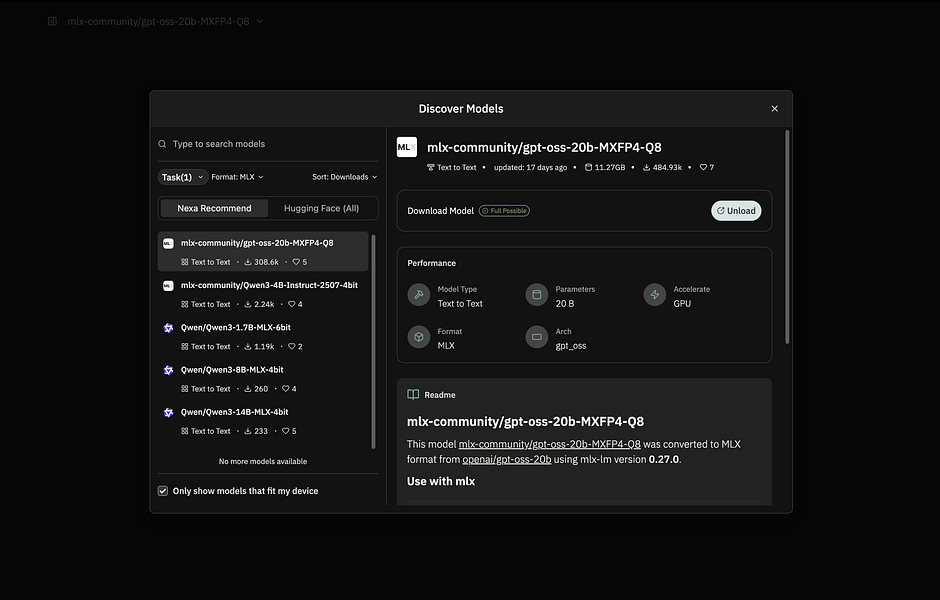
Task: Switch to the Hugging Face (All) tab
Action: 323,208
